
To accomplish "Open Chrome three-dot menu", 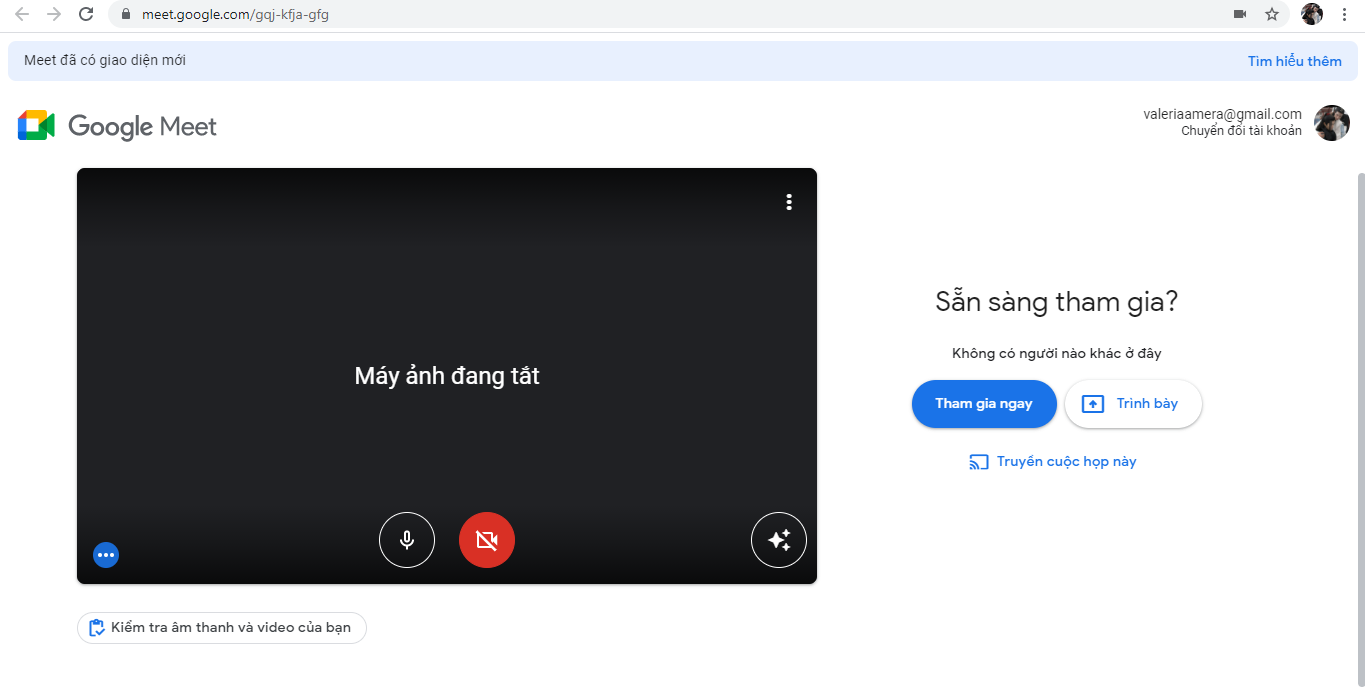I will (x=1345, y=14).
